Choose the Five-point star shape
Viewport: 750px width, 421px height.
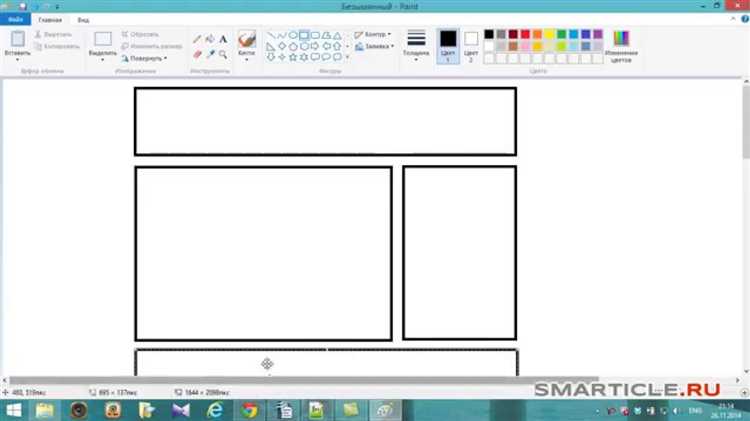click(x=293, y=57)
